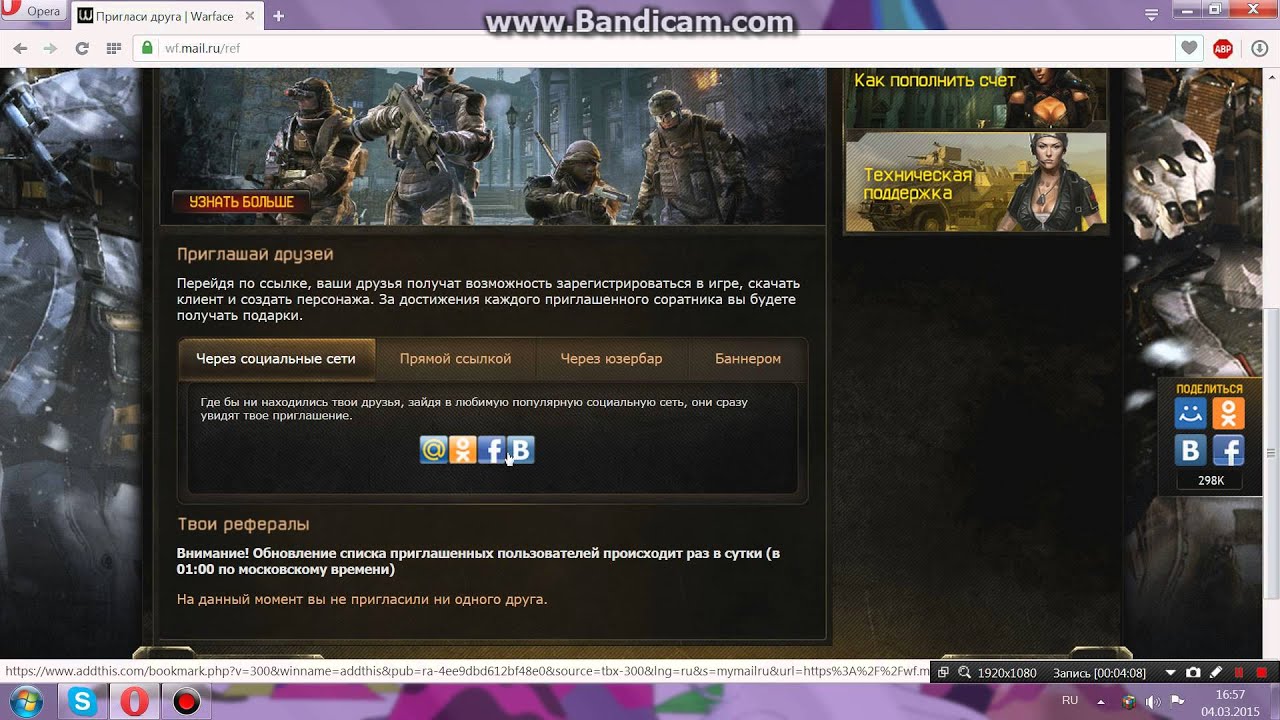1280x720 pixels.
Task: Click RU language indicator in taskbar
Action: pos(1070,701)
